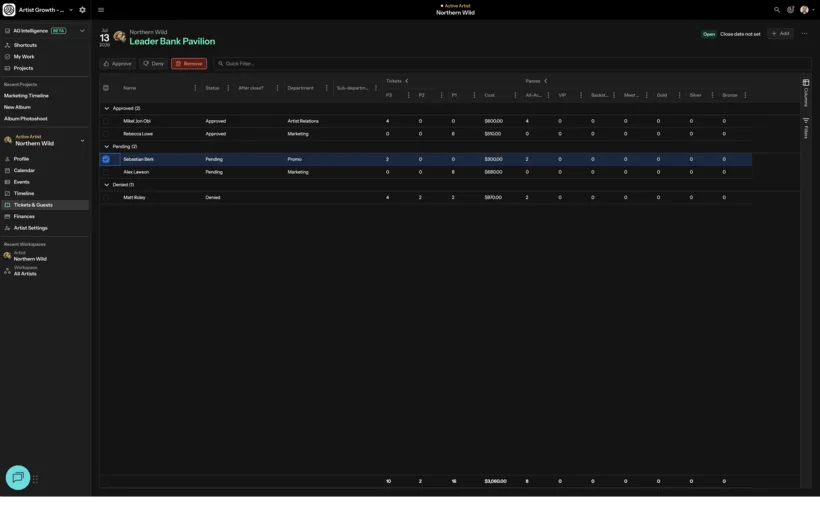Click the Add button

780,33
